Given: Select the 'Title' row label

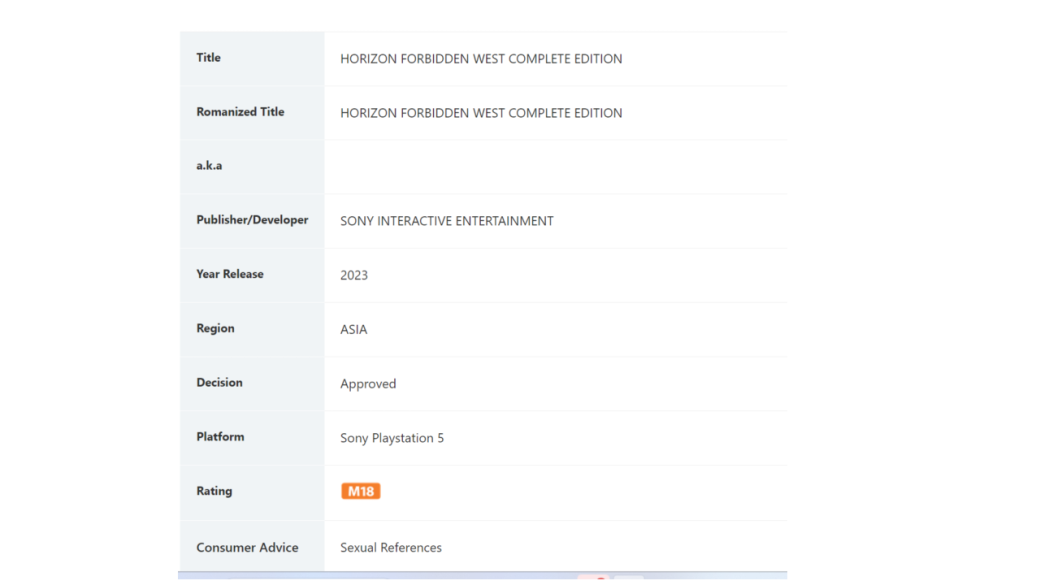Looking at the screenshot, I should pyautogui.click(x=208, y=58).
